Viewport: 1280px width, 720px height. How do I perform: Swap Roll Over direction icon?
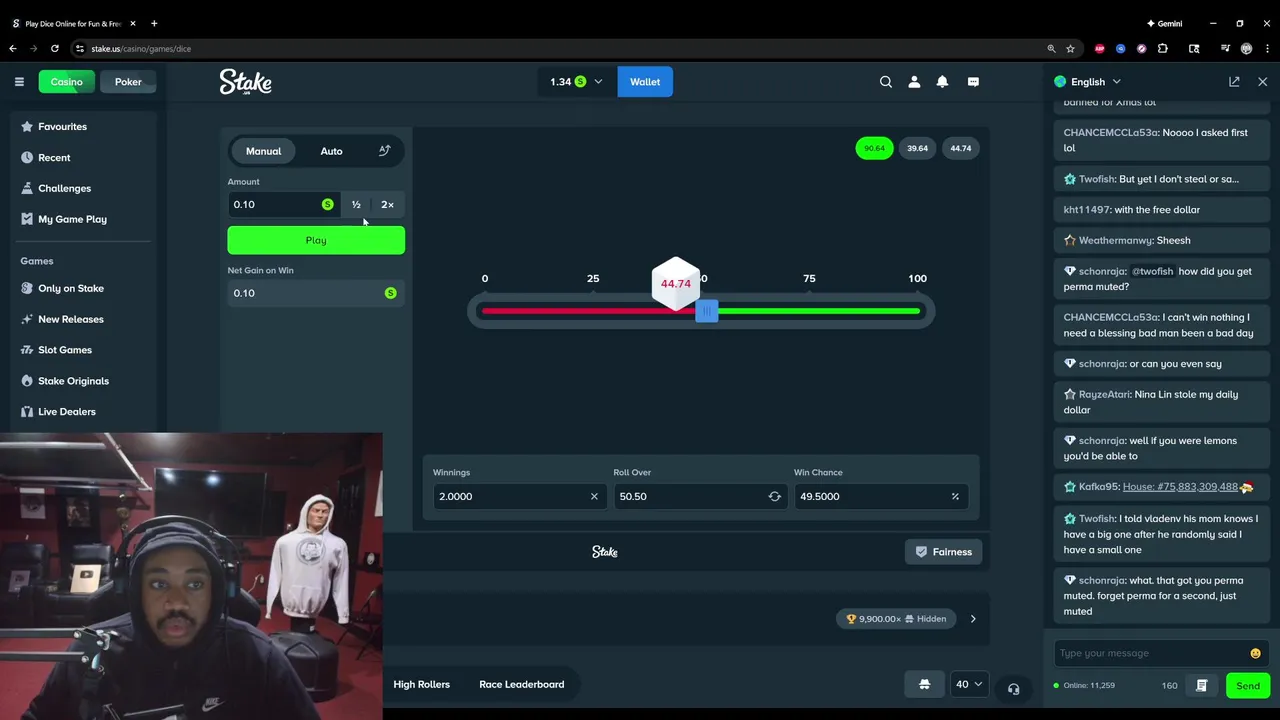tap(774, 496)
